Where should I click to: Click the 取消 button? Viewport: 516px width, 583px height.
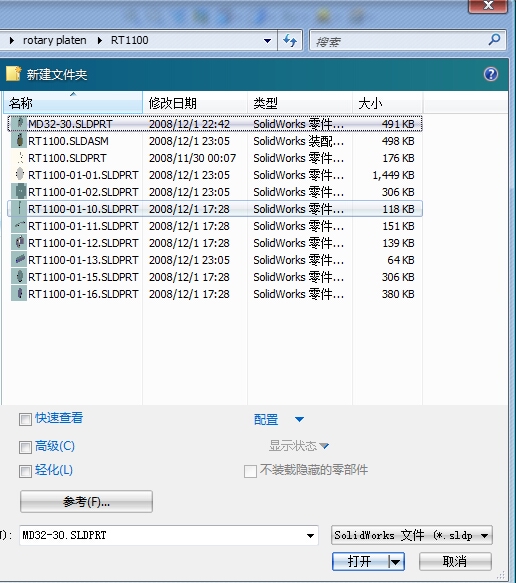click(455, 561)
